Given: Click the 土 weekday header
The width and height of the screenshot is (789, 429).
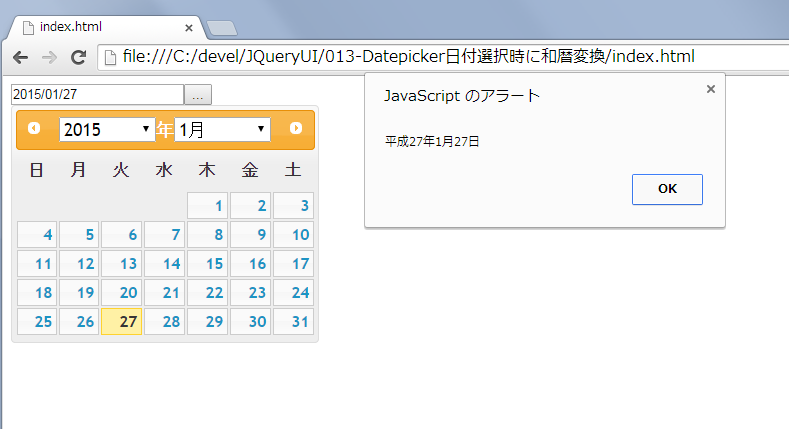Looking at the screenshot, I should click(x=293, y=170).
